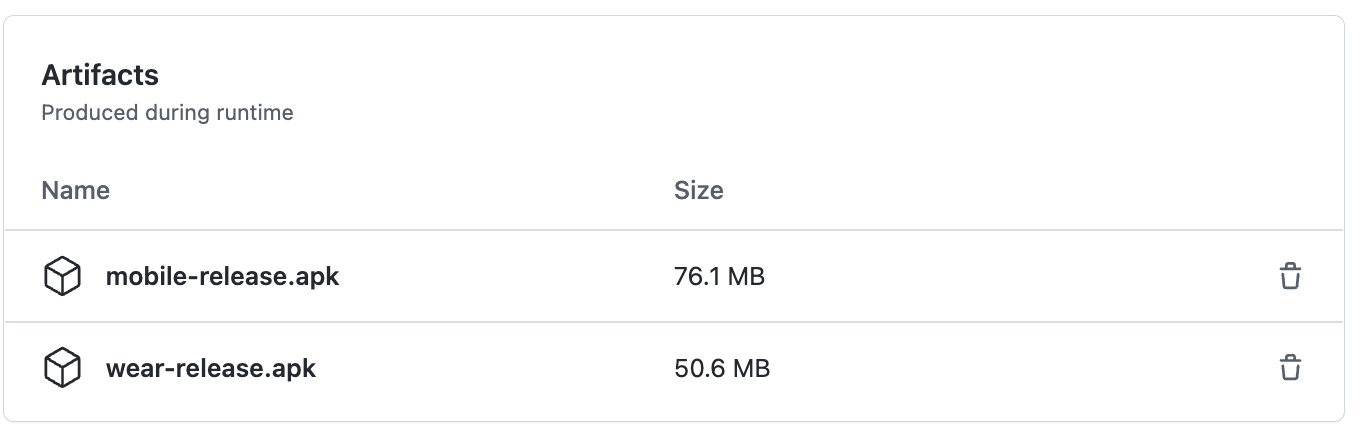Click the Size column header
The image size is (1364, 438).
pos(698,190)
